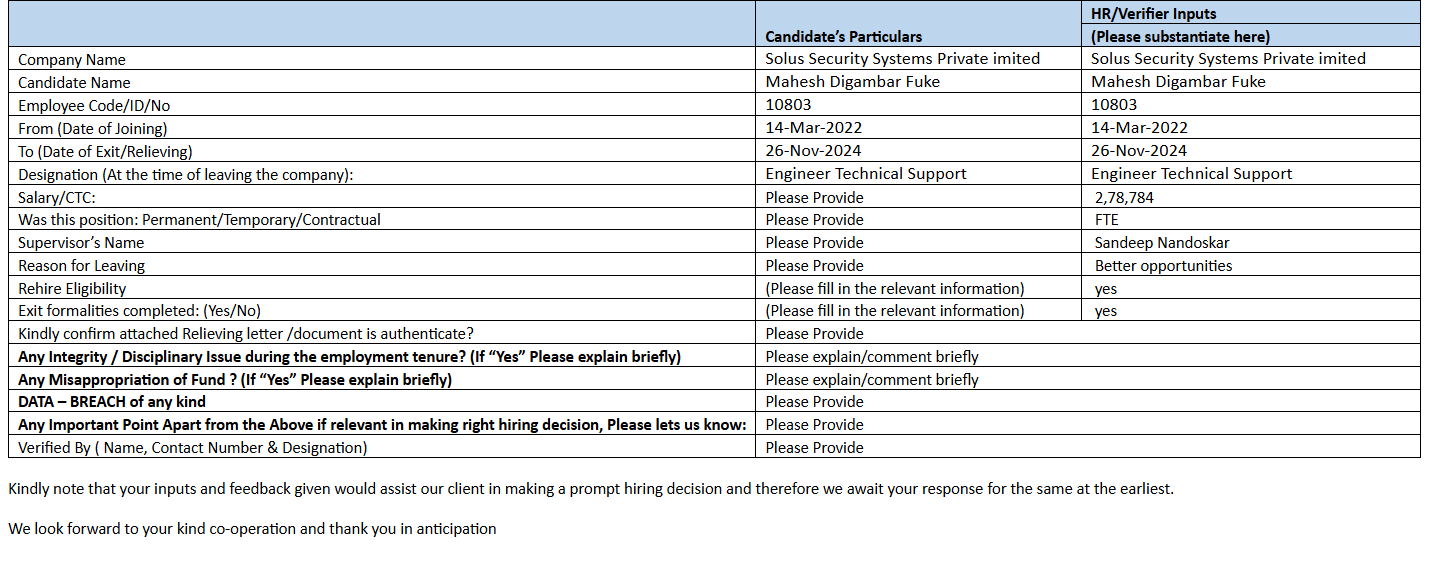Select the Misappropriation of Fund comment cell

coord(872,380)
